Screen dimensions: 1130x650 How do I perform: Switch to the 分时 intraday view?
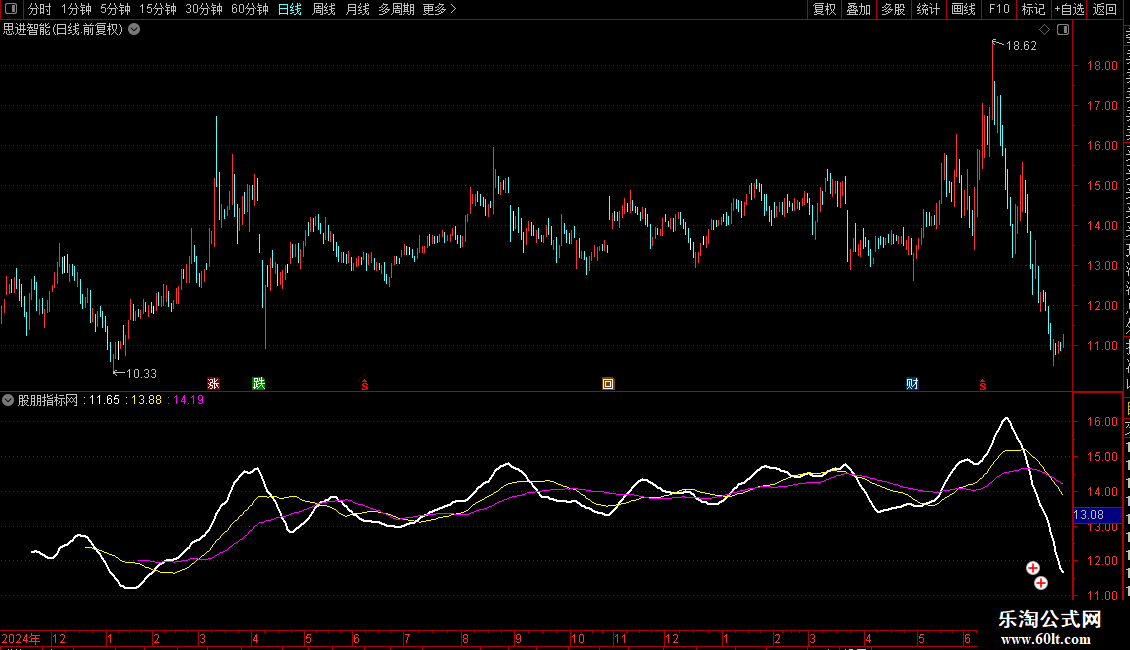pos(40,9)
